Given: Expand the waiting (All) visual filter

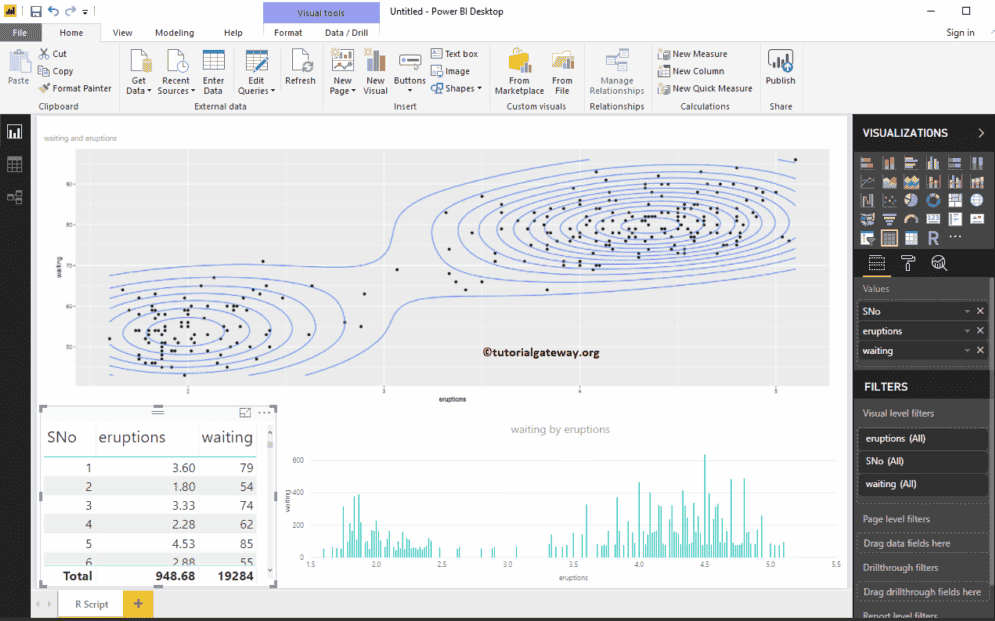Looking at the screenshot, I should [x=923, y=484].
